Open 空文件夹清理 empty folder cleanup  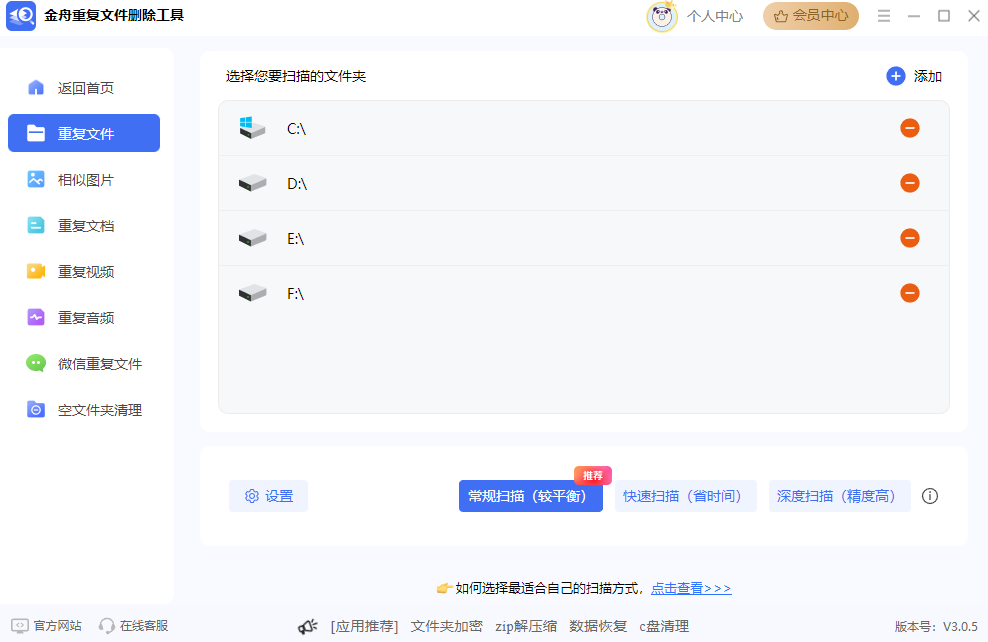84,410
